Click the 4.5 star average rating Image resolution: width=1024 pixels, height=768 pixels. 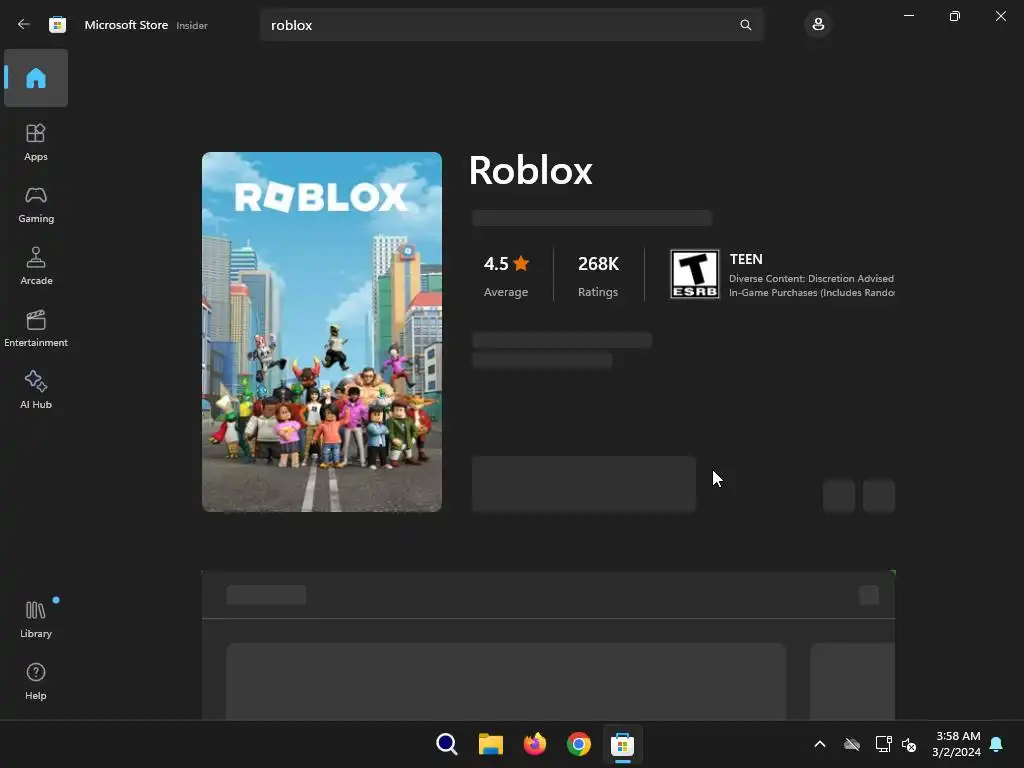(x=506, y=275)
